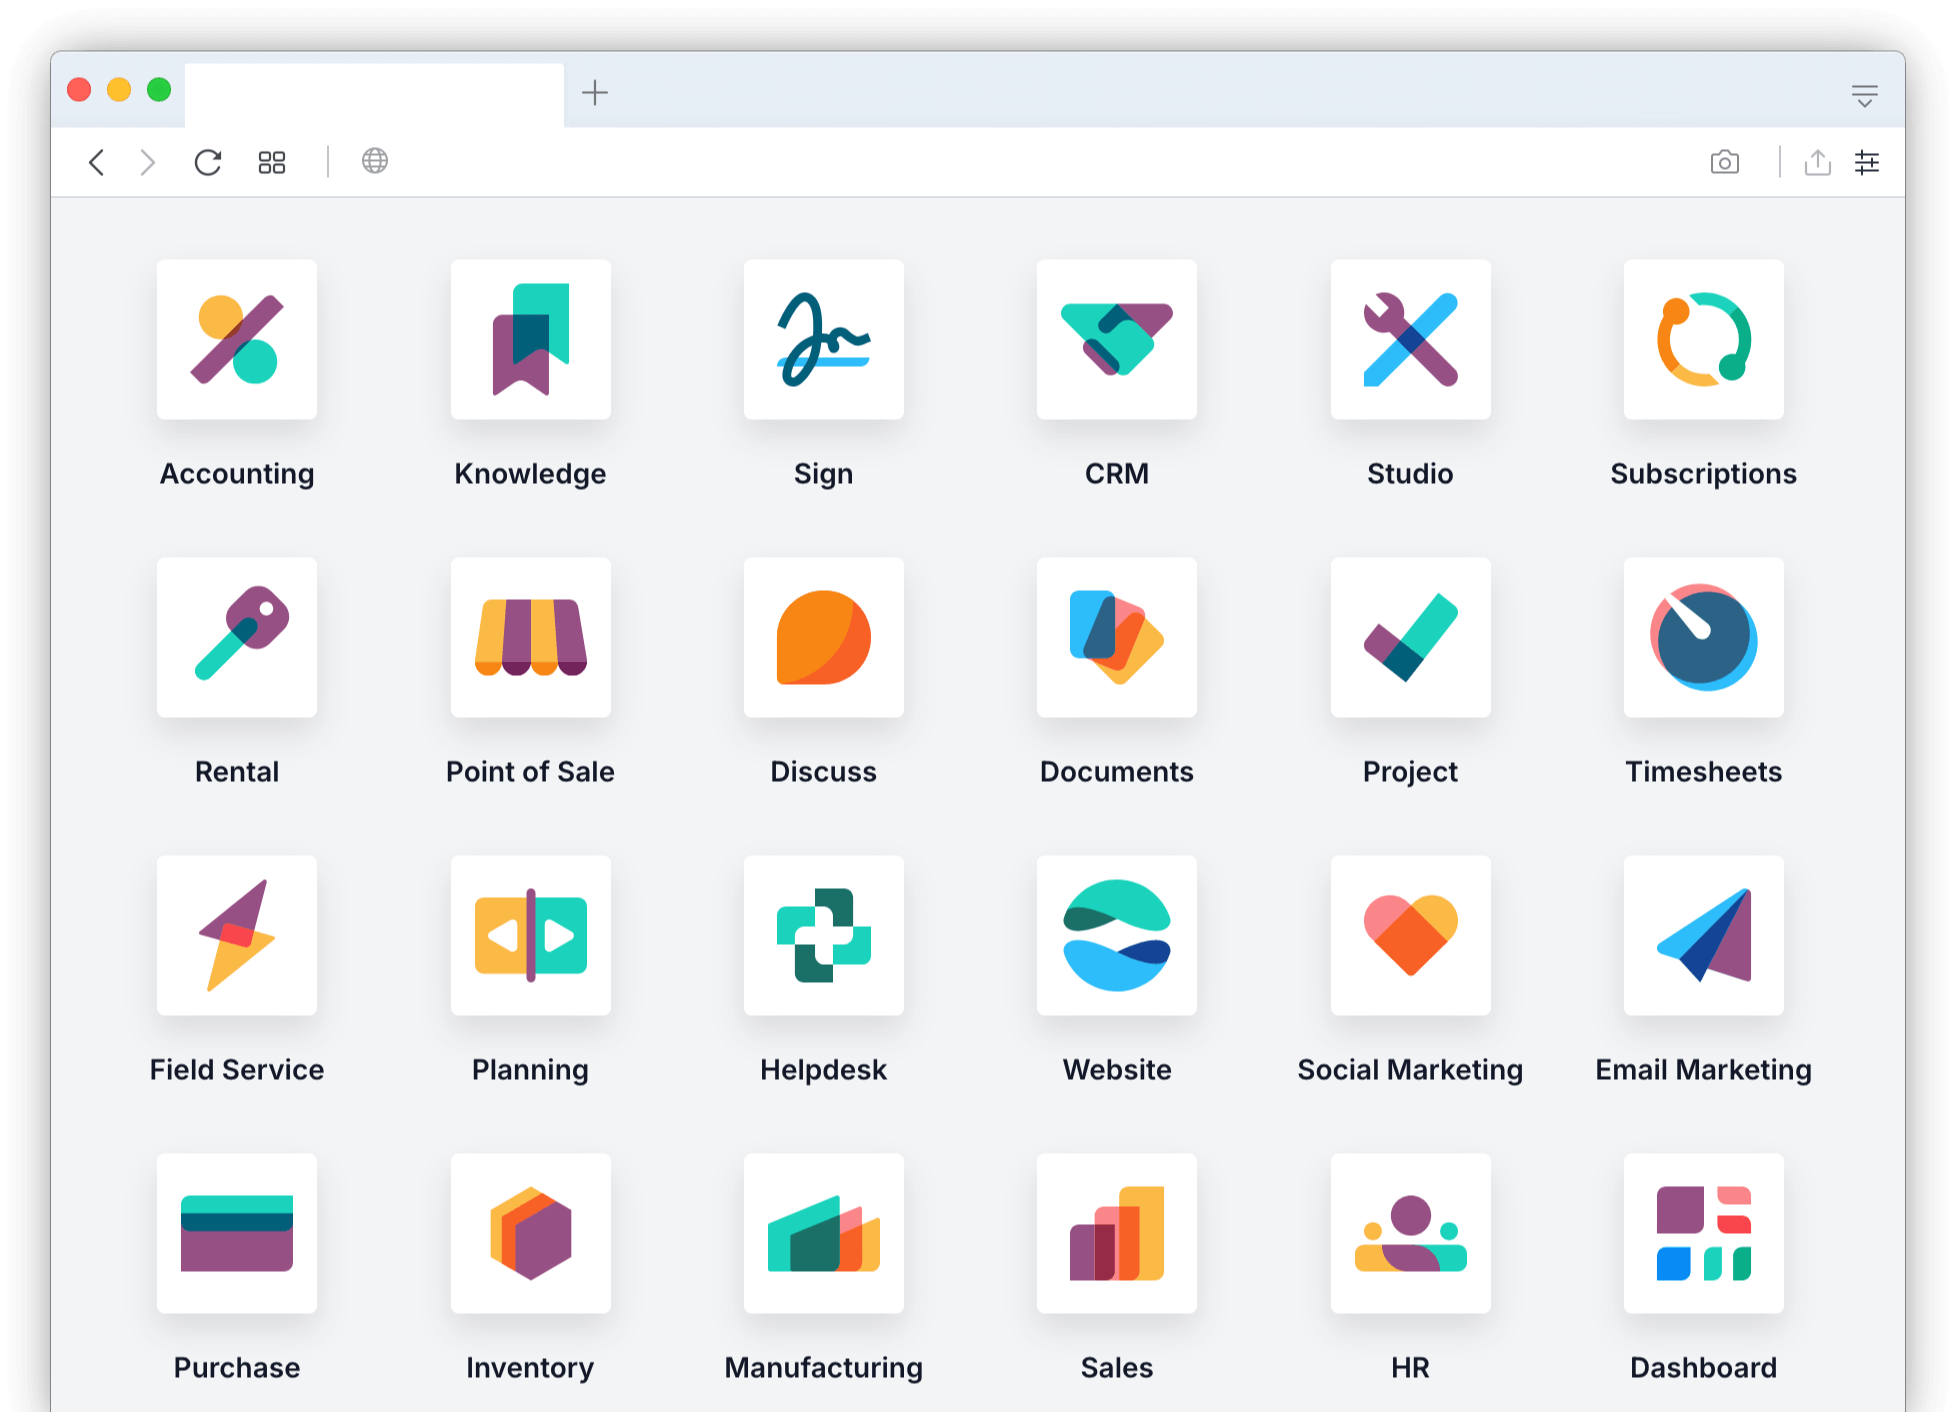Expand the tab list dropdown arrow
This screenshot has height=1412, width=1956.
click(1864, 96)
